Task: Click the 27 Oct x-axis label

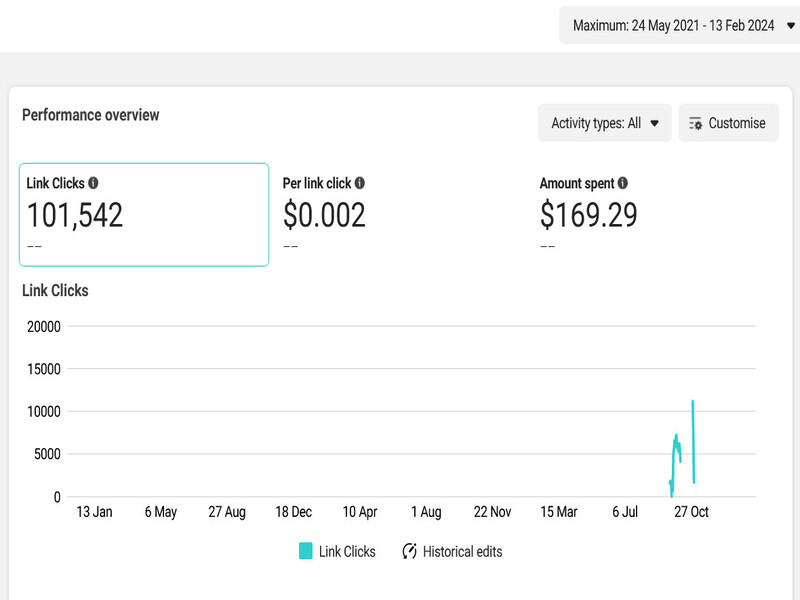Action: click(x=691, y=512)
